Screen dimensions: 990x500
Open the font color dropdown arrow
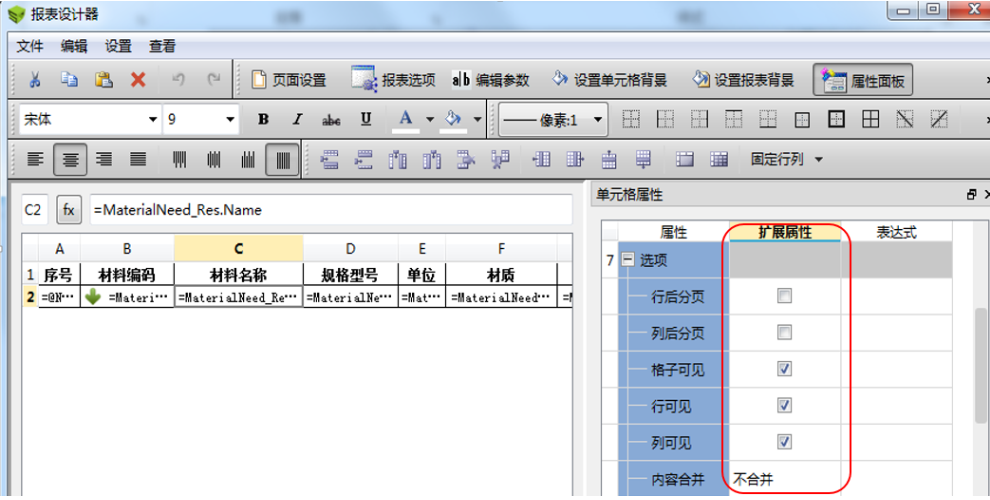430,119
